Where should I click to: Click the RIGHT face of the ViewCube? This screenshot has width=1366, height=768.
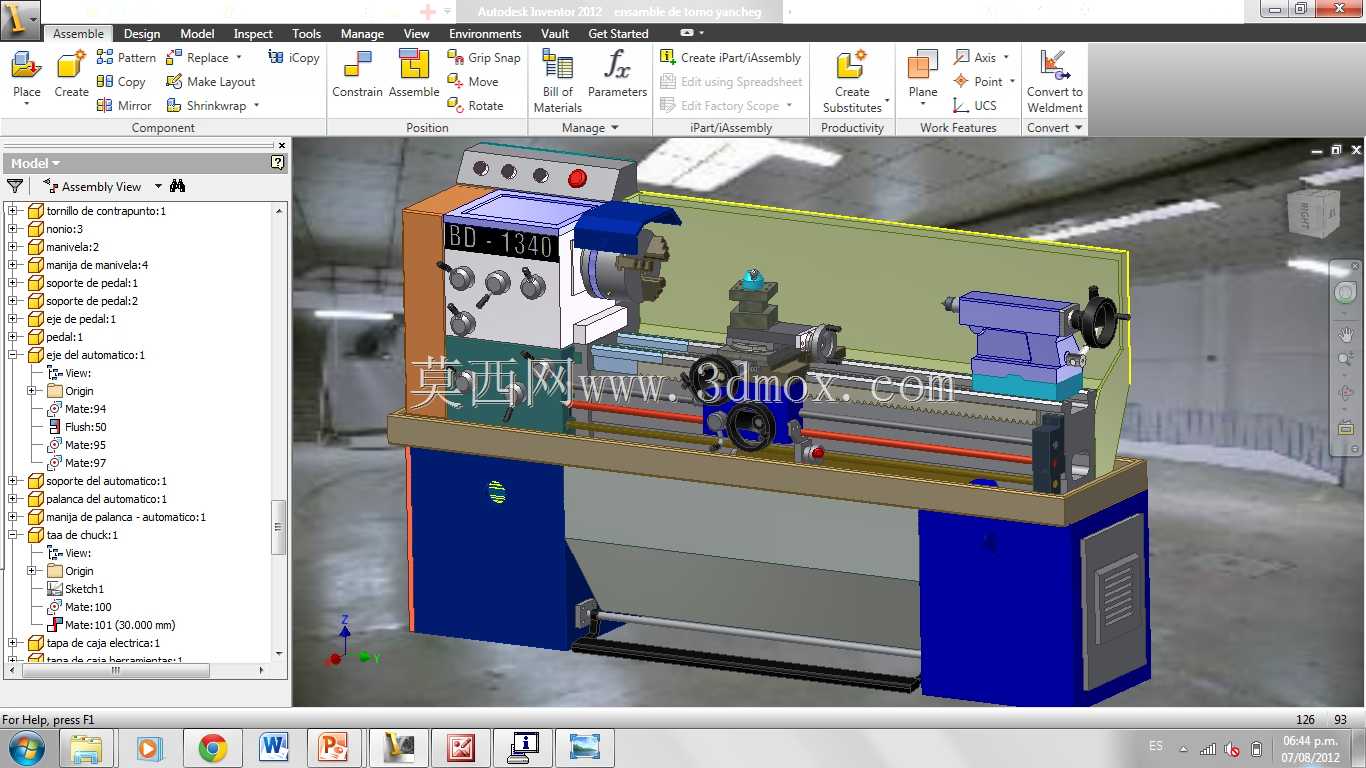[1304, 213]
